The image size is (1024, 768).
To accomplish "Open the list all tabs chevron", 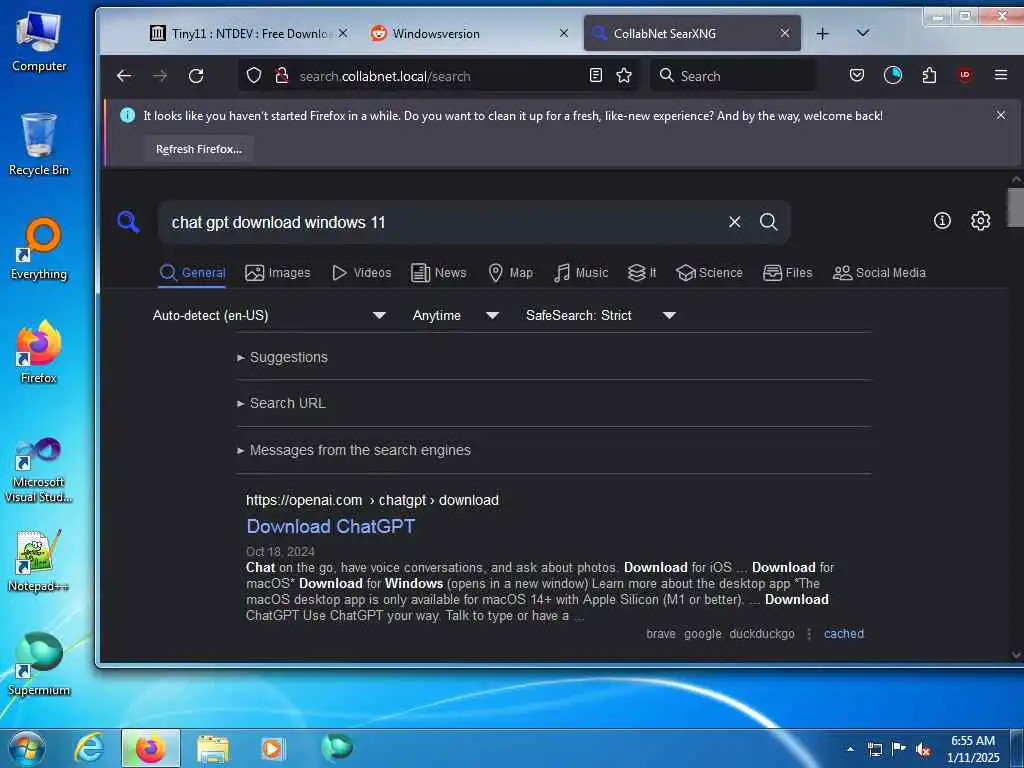I will 863,33.
